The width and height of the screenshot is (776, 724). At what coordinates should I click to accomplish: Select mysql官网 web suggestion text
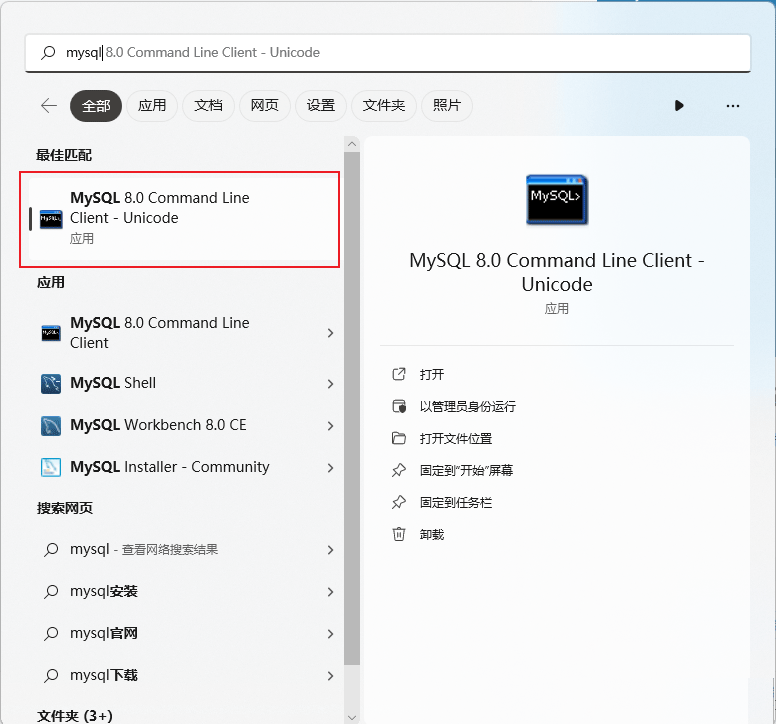(104, 633)
